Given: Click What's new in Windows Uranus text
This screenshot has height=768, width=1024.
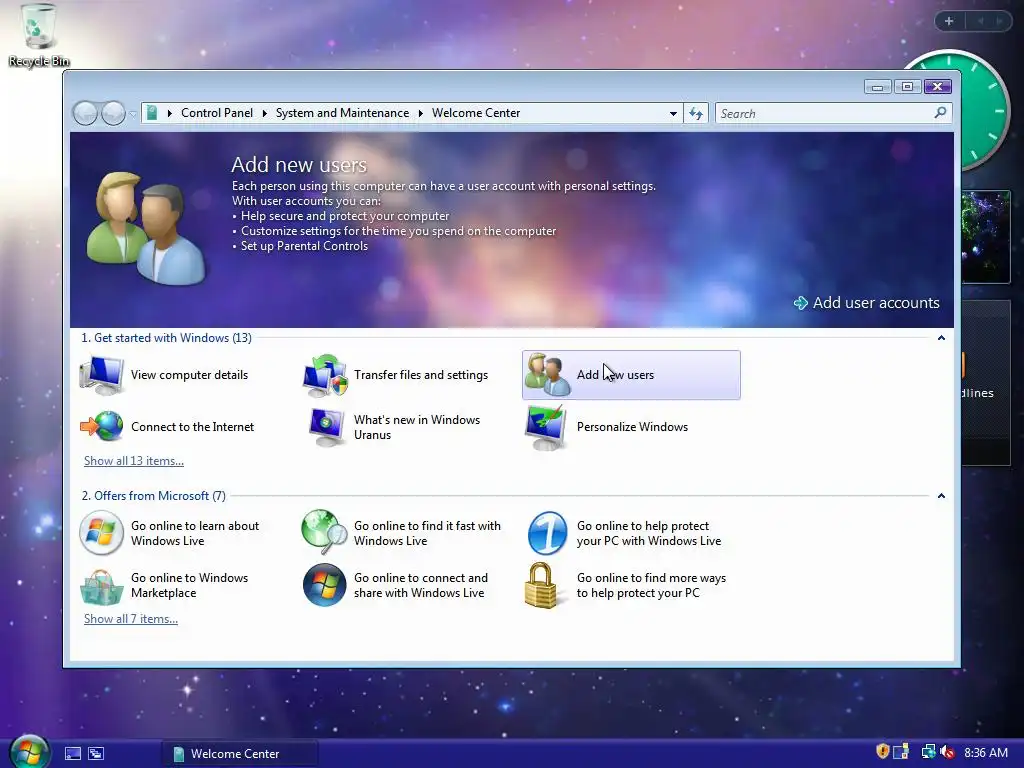Looking at the screenshot, I should coord(417,427).
